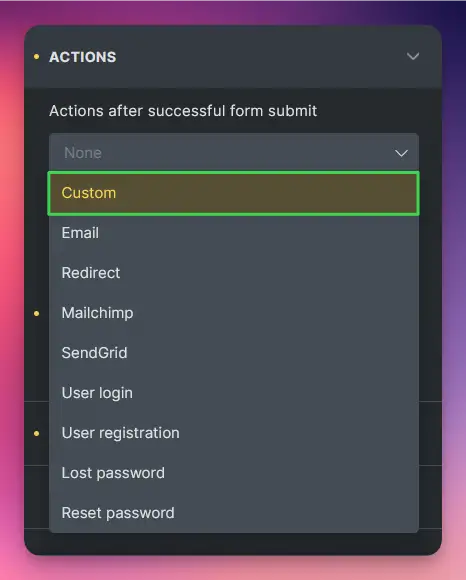Choose the SendGrid action
This screenshot has width=466, height=580.
coord(234,353)
